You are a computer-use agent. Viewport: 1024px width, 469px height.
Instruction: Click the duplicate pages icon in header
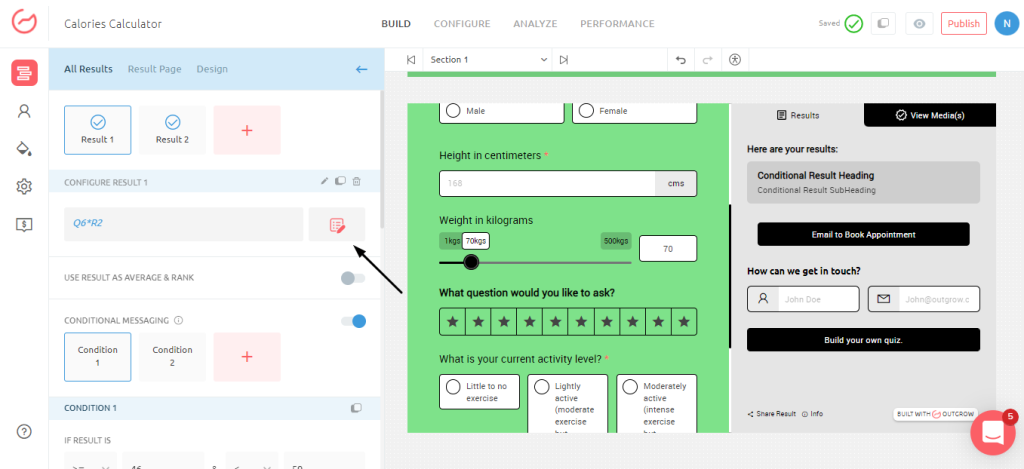tap(883, 24)
